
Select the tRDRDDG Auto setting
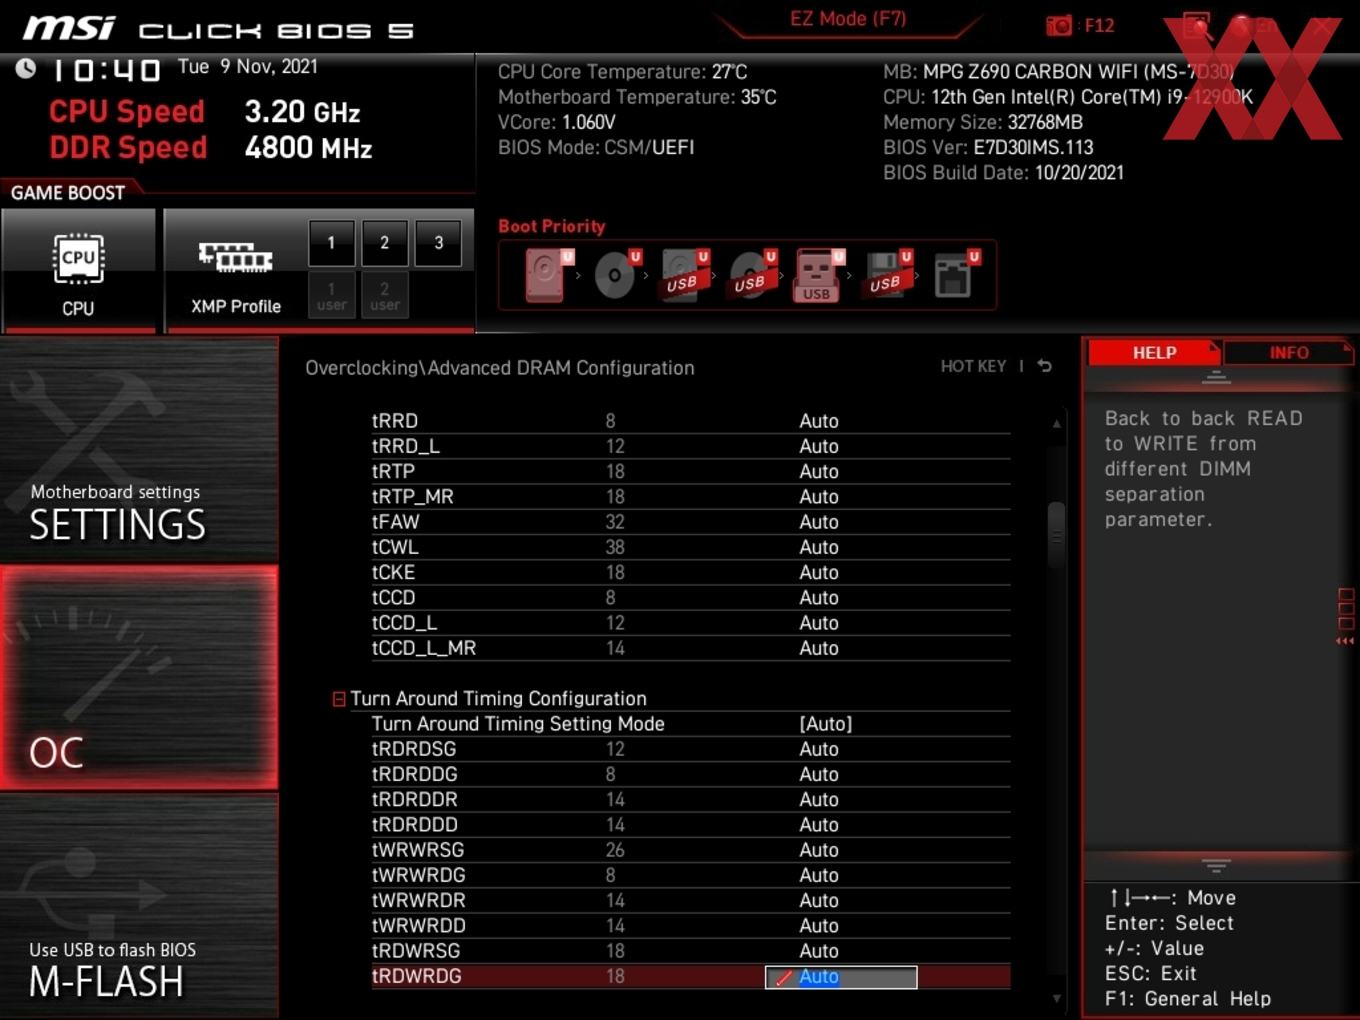[819, 774]
